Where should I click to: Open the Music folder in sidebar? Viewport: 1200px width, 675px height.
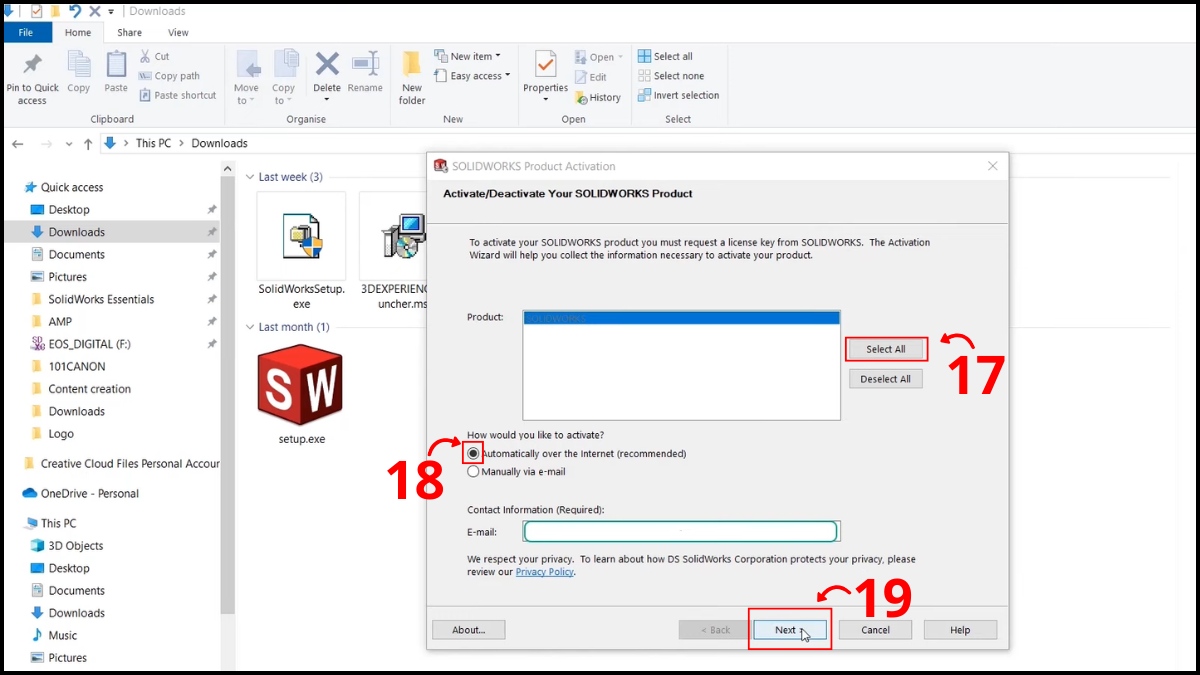[54, 635]
